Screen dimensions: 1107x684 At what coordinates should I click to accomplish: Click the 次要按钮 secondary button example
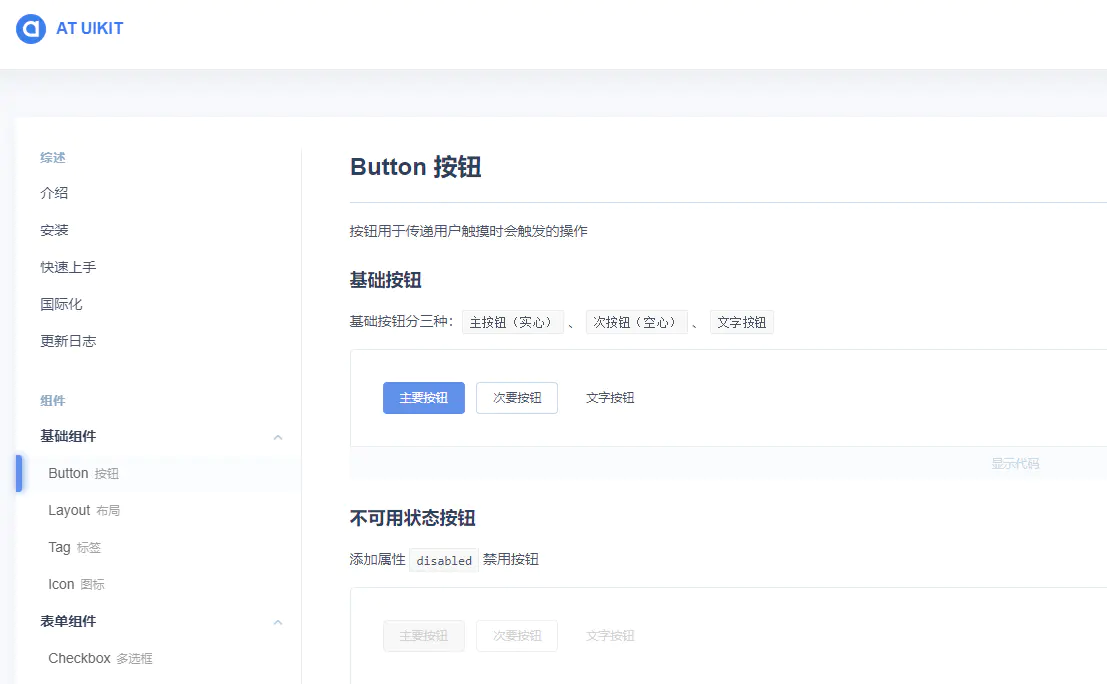coord(516,397)
